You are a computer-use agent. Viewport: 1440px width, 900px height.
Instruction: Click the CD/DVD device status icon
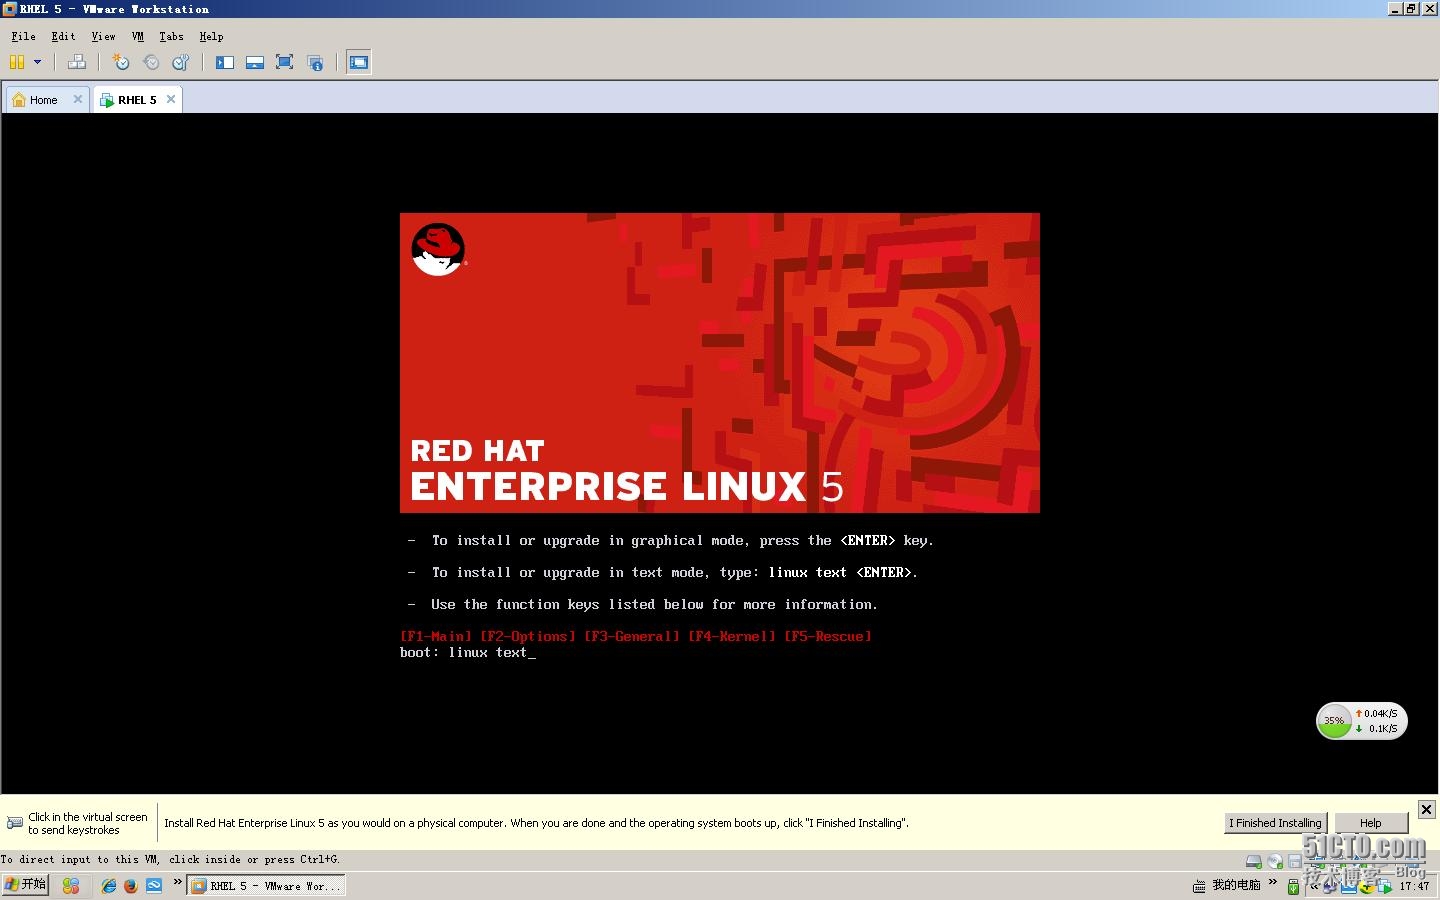click(x=1275, y=861)
